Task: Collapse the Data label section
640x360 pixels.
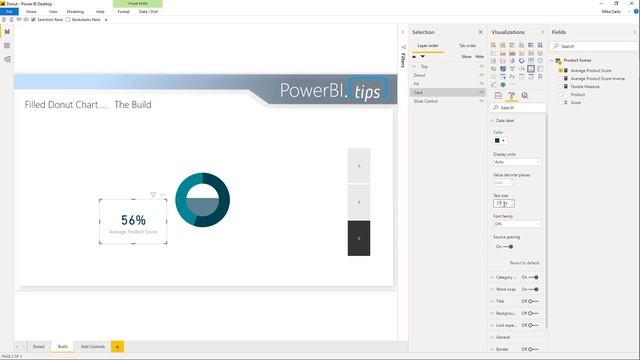Action: coord(492,120)
